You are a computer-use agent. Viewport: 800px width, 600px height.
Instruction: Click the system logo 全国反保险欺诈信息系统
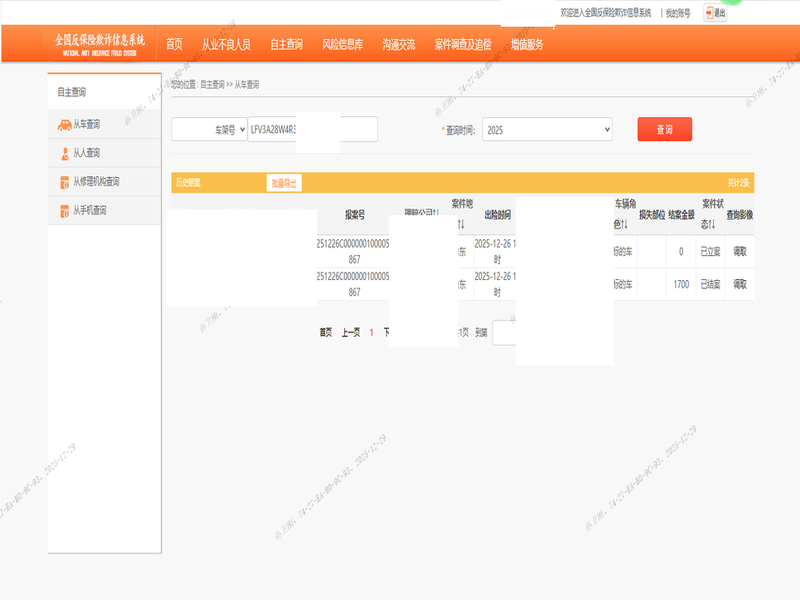tap(100, 43)
